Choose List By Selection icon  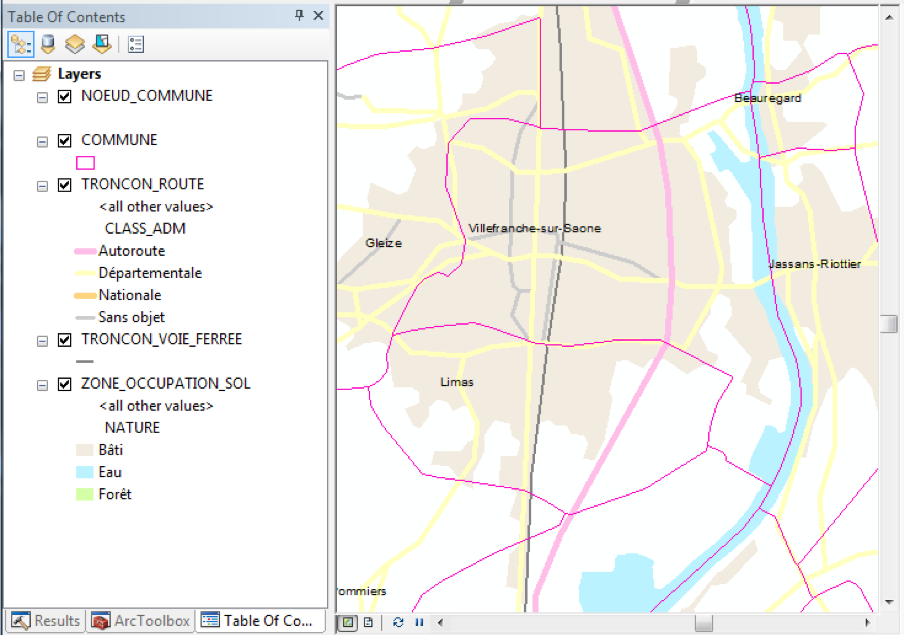[101, 44]
